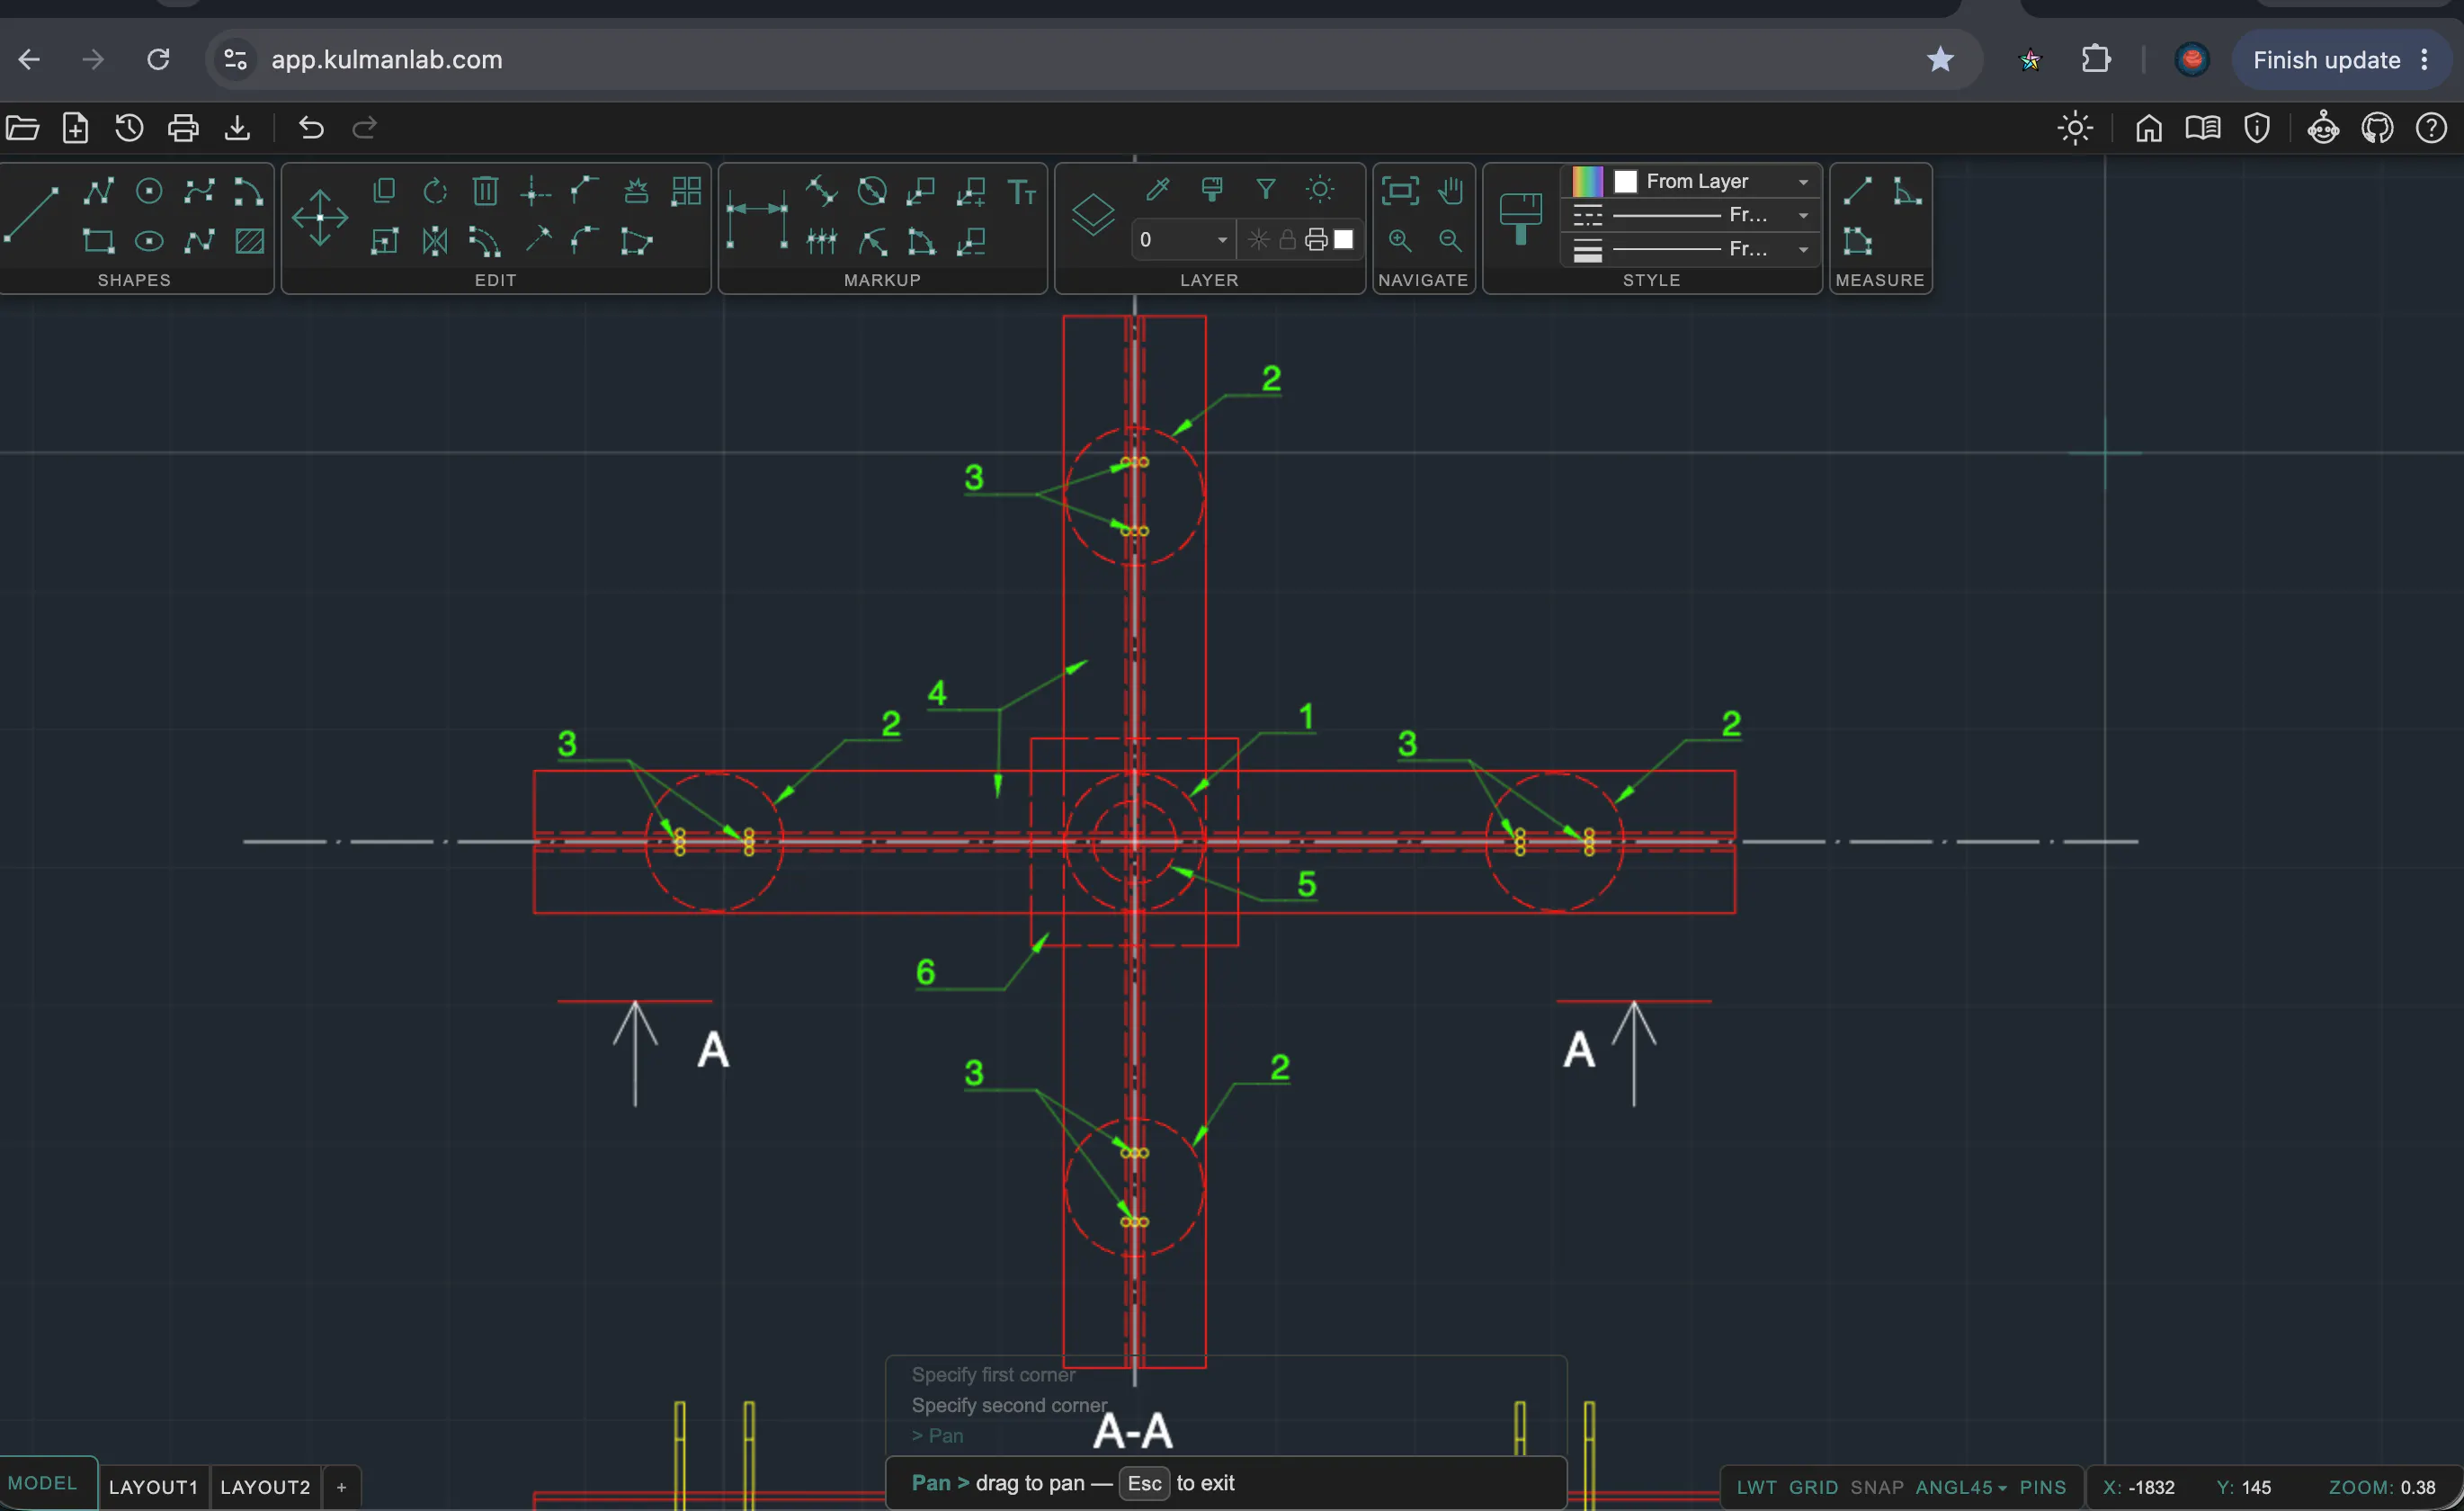Pick the Rectangle shape tool
Screen dimensions: 2464x1511
(x=98, y=240)
